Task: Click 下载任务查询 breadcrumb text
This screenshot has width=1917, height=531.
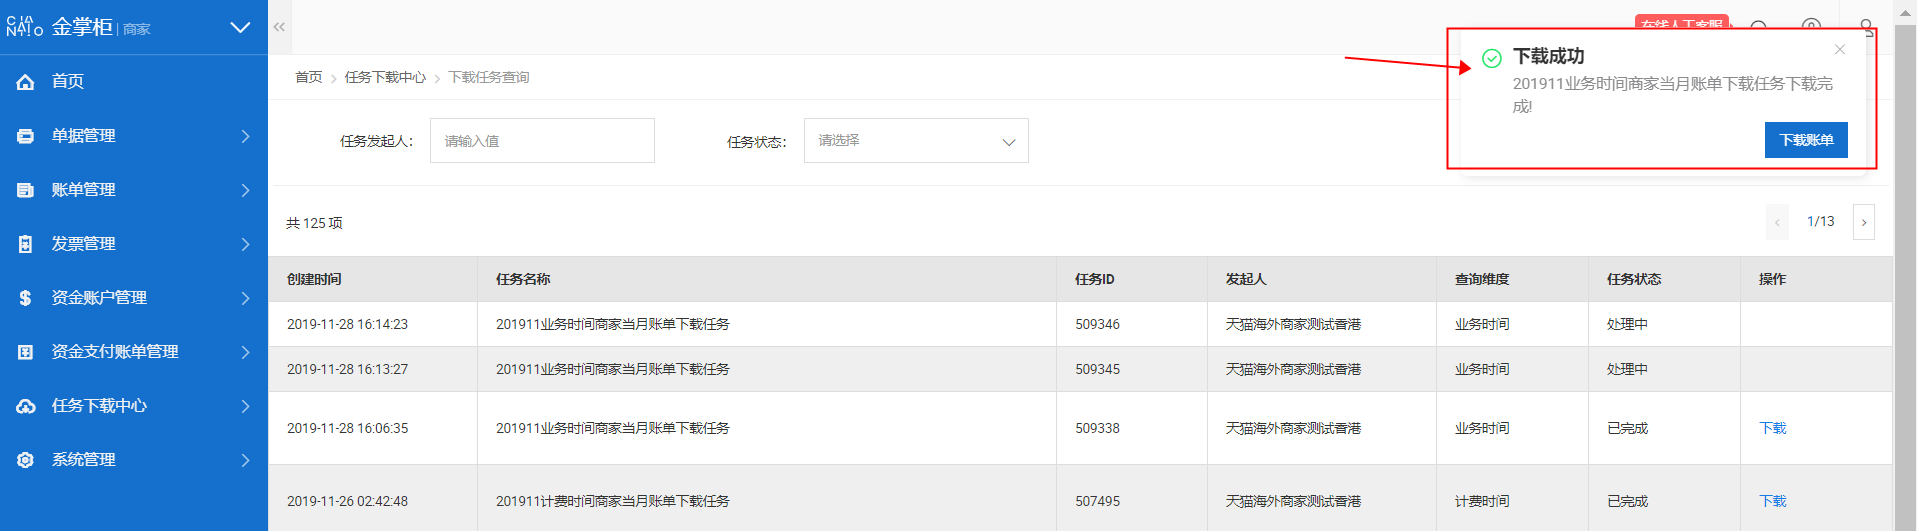Action: pyautogui.click(x=488, y=77)
